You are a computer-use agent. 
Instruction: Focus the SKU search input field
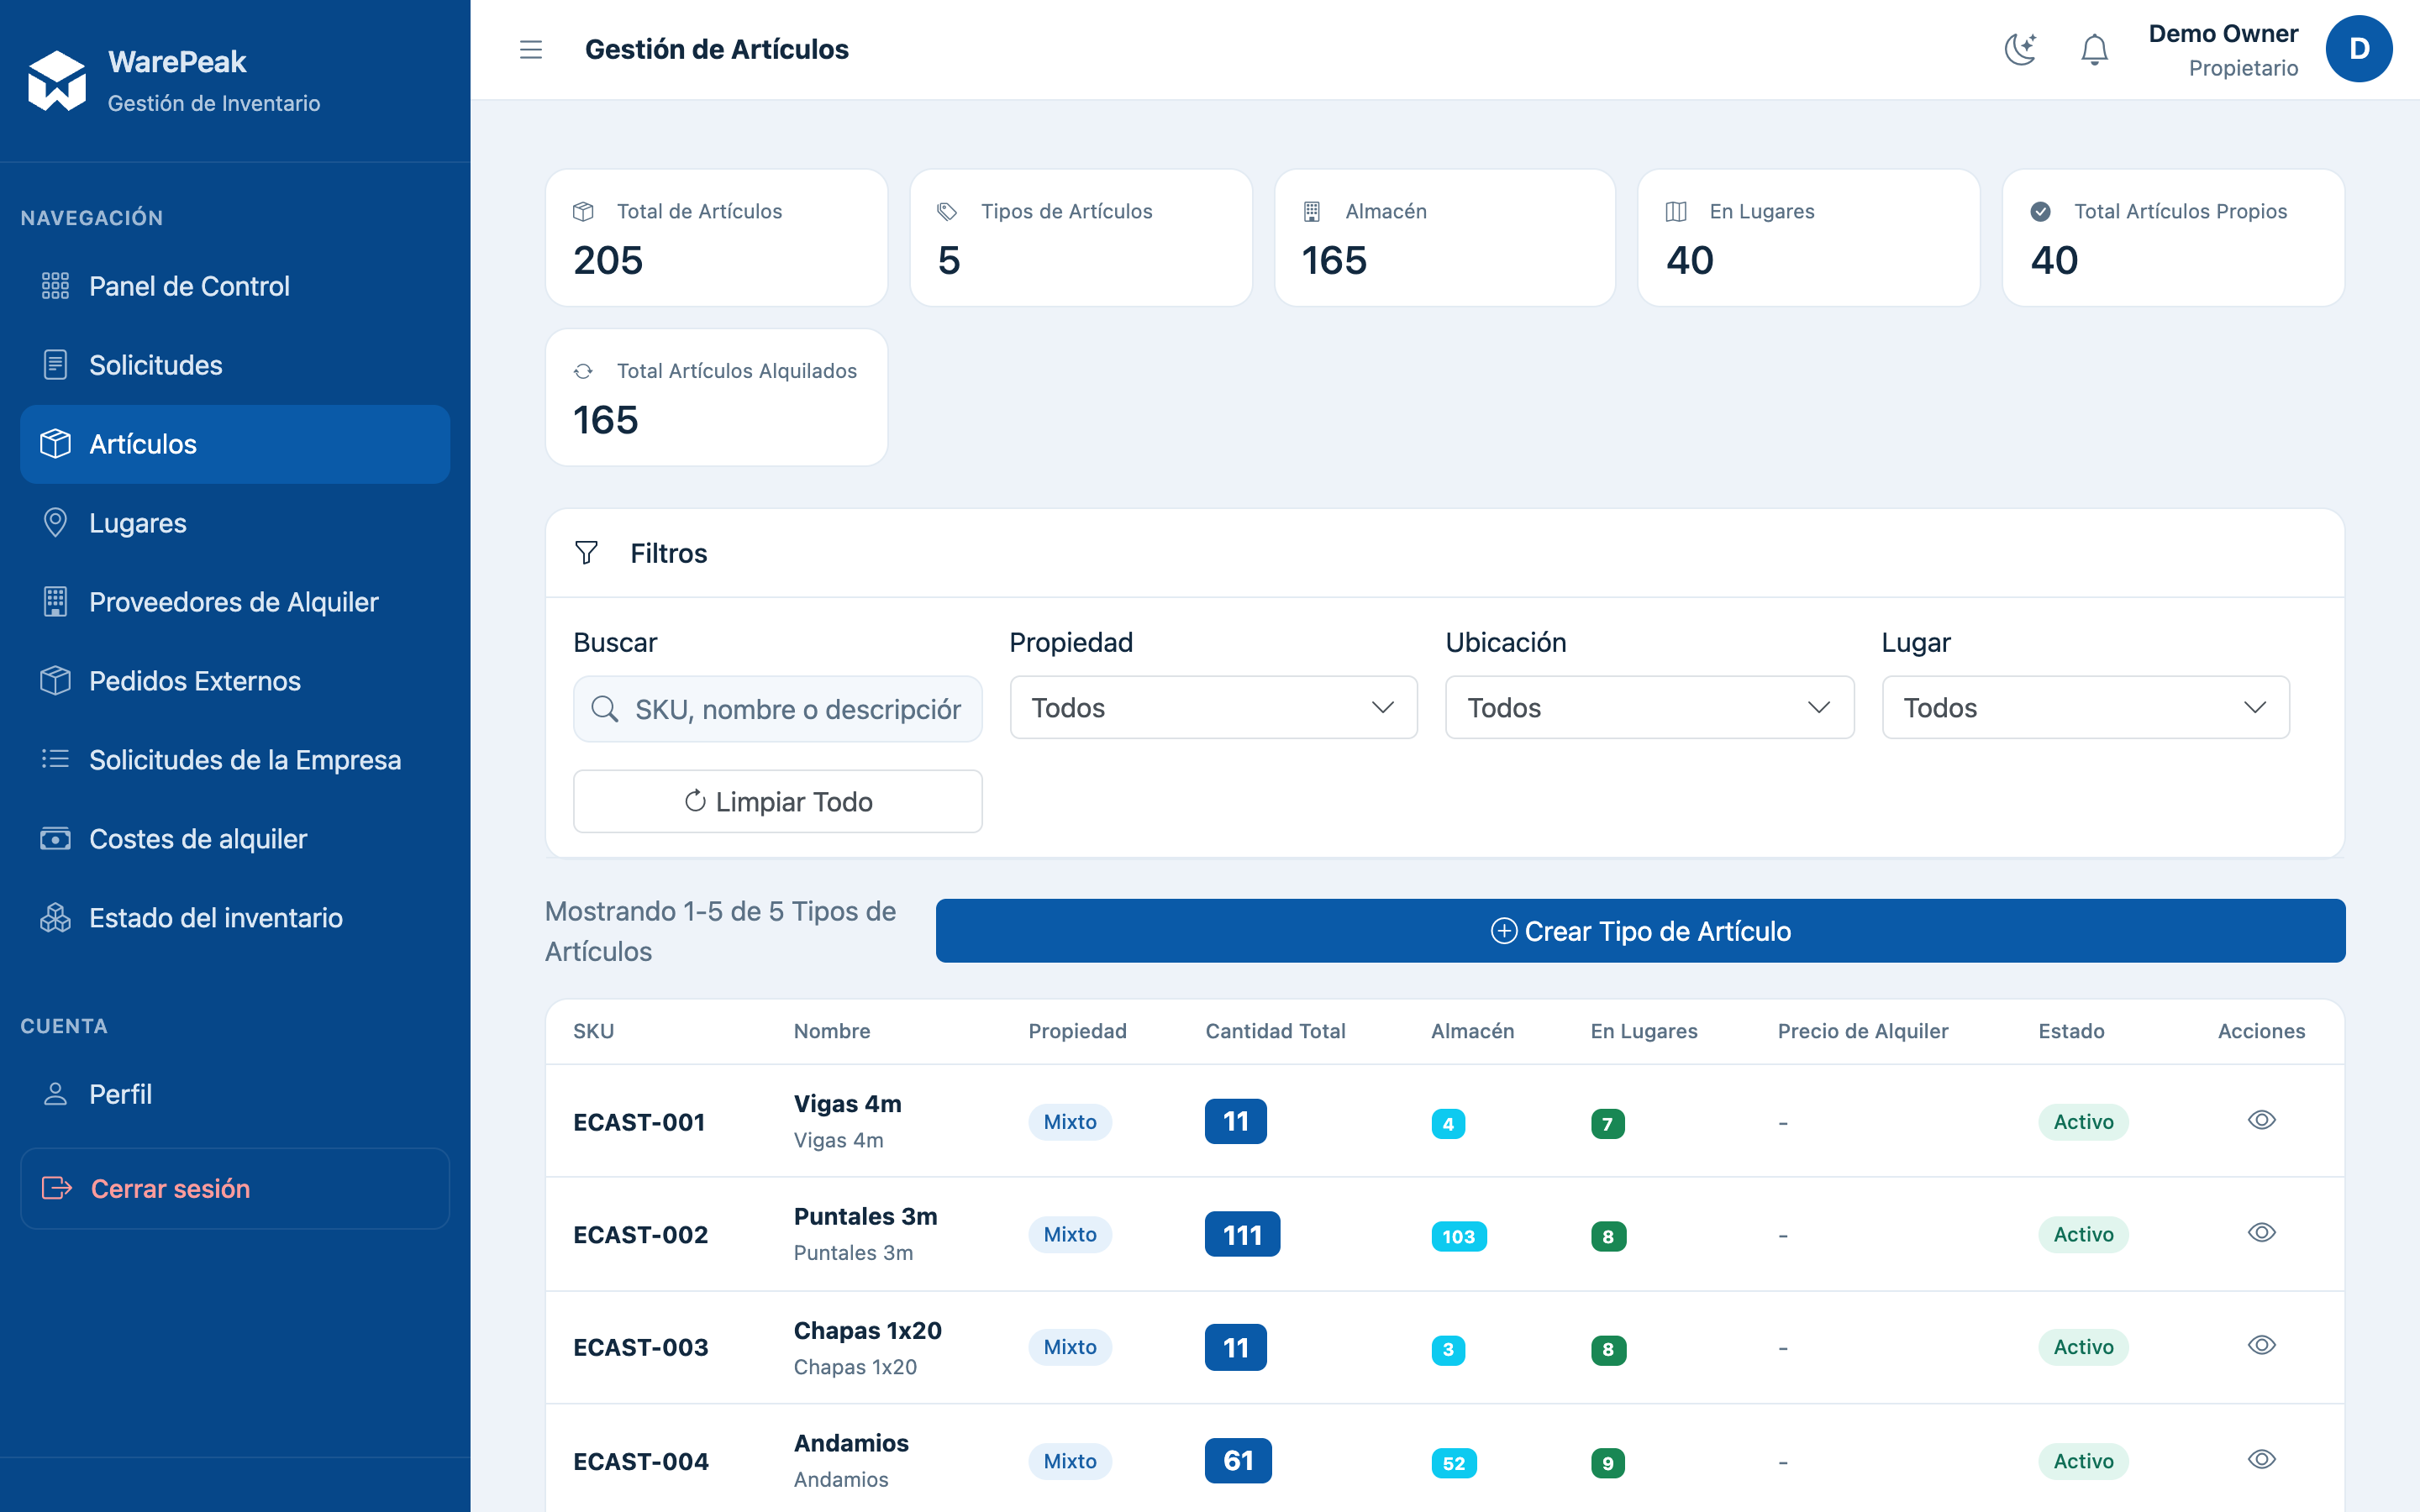coord(777,709)
